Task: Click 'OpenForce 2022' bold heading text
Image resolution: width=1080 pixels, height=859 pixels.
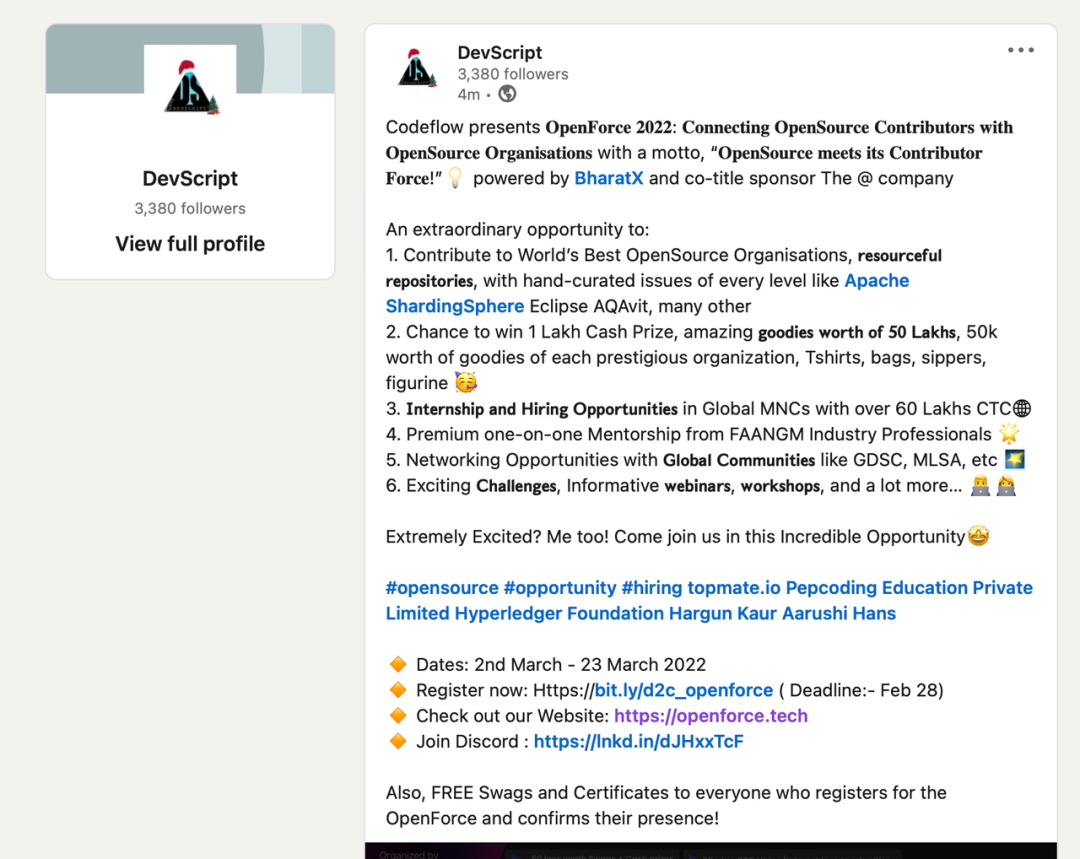Action: click(x=609, y=127)
